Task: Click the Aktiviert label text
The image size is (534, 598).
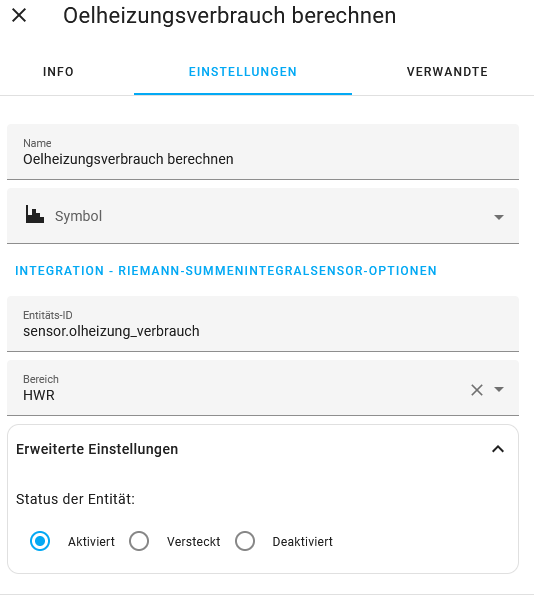Action: (91, 541)
